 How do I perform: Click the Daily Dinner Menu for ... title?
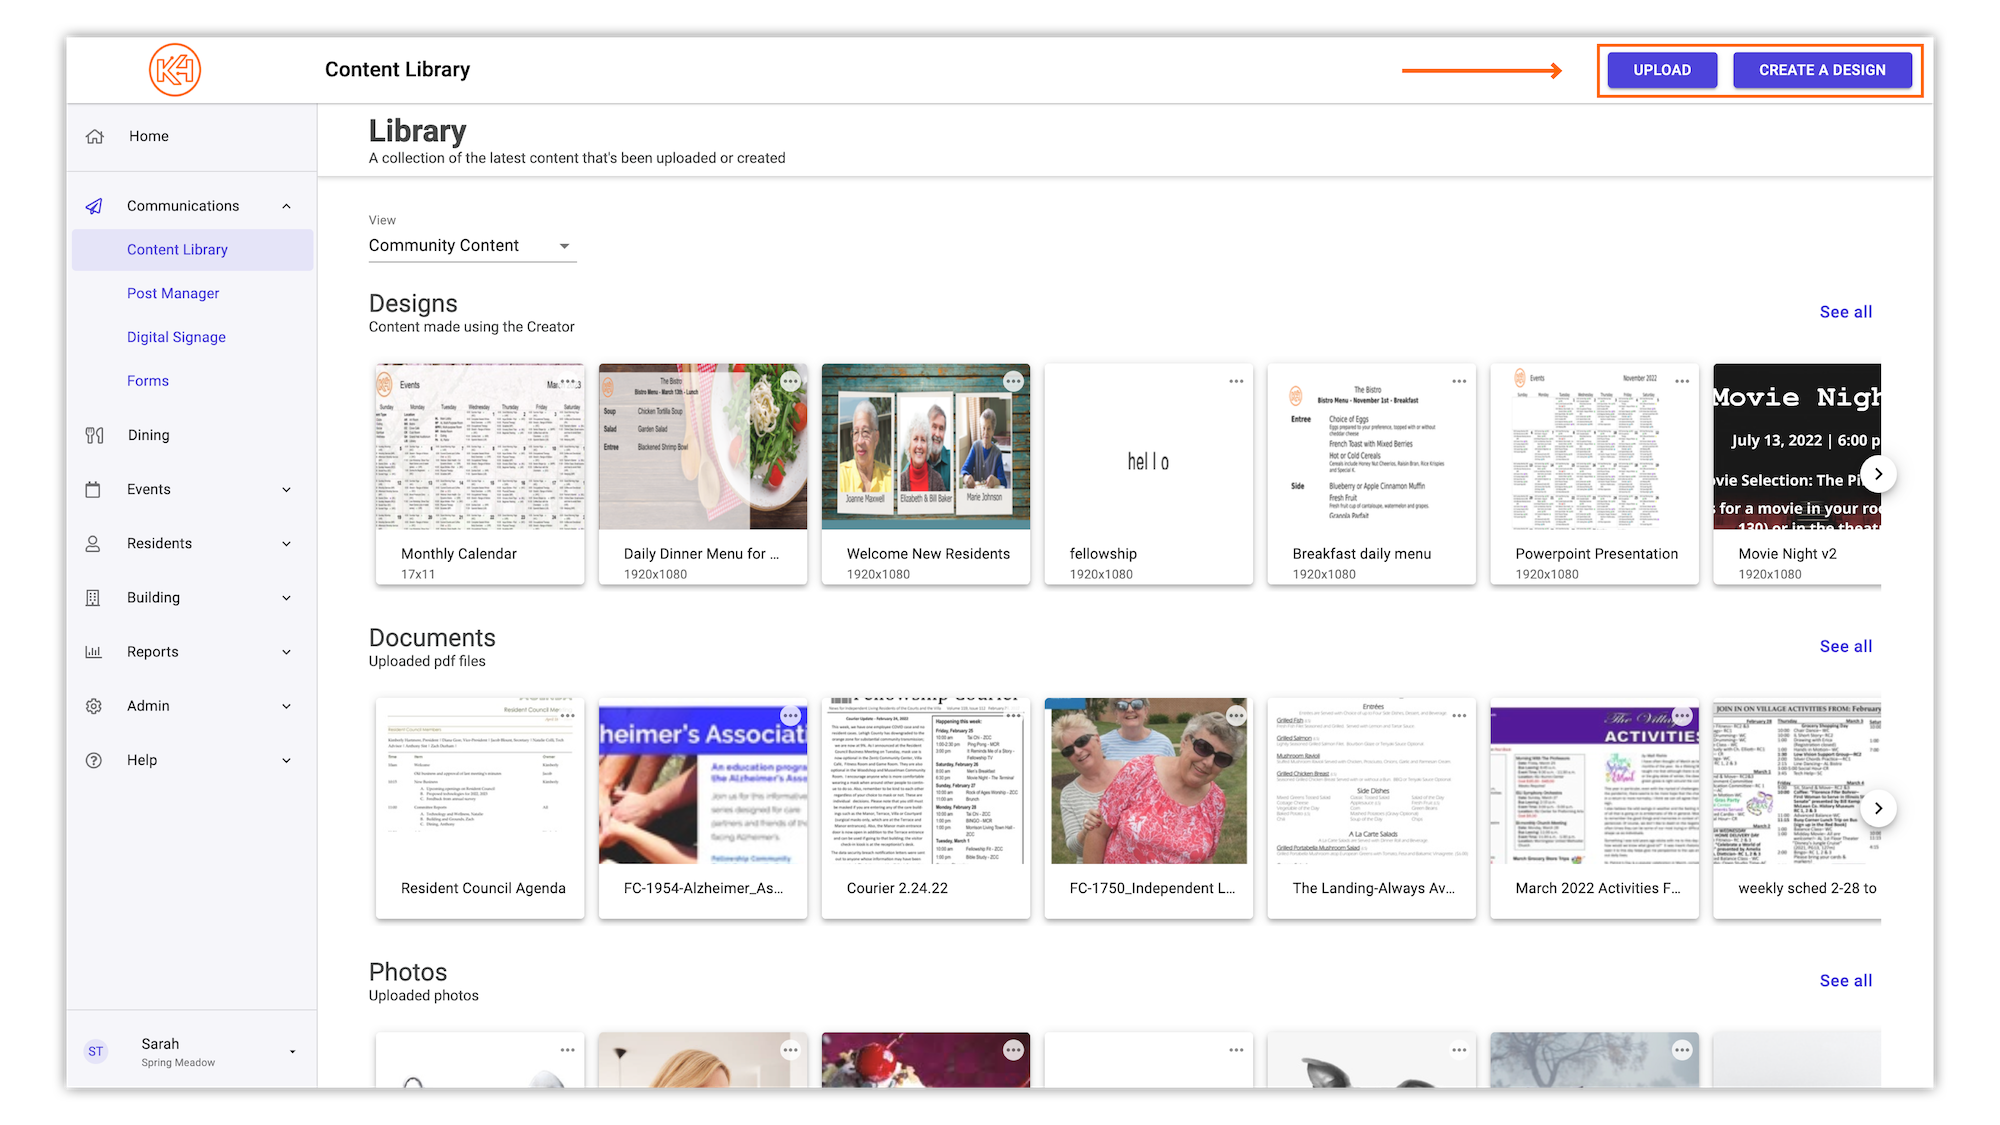[701, 554]
